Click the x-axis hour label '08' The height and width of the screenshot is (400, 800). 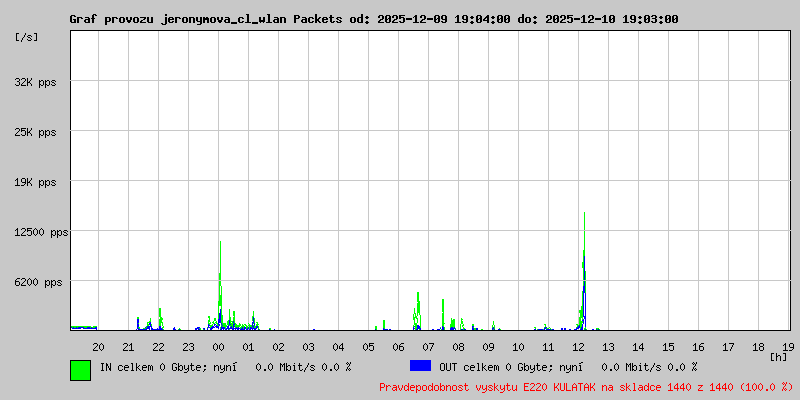coord(459,347)
